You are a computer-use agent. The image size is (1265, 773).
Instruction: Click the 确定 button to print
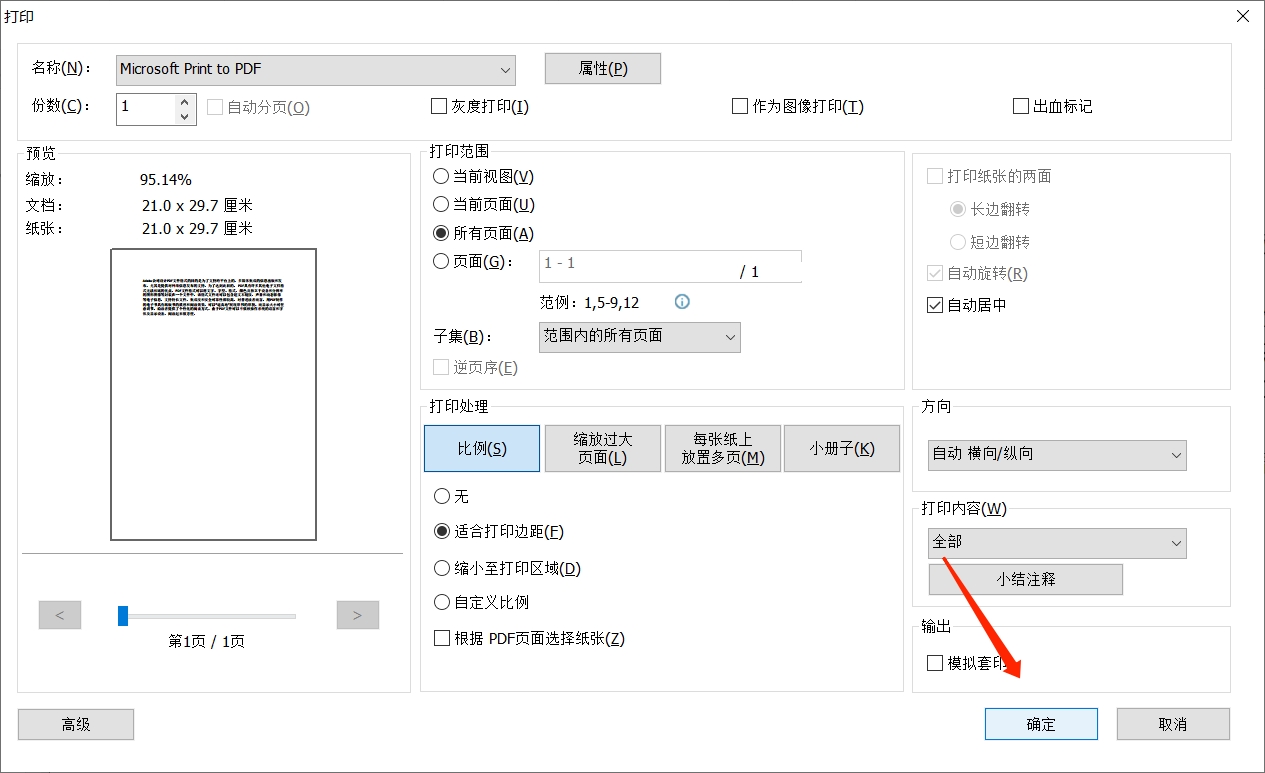pyautogui.click(x=1041, y=724)
